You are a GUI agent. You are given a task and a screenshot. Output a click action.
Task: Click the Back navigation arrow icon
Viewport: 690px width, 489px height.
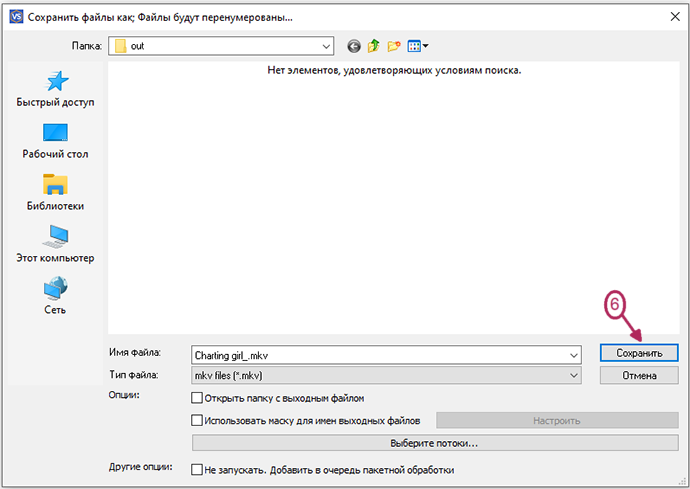click(x=353, y=46)
